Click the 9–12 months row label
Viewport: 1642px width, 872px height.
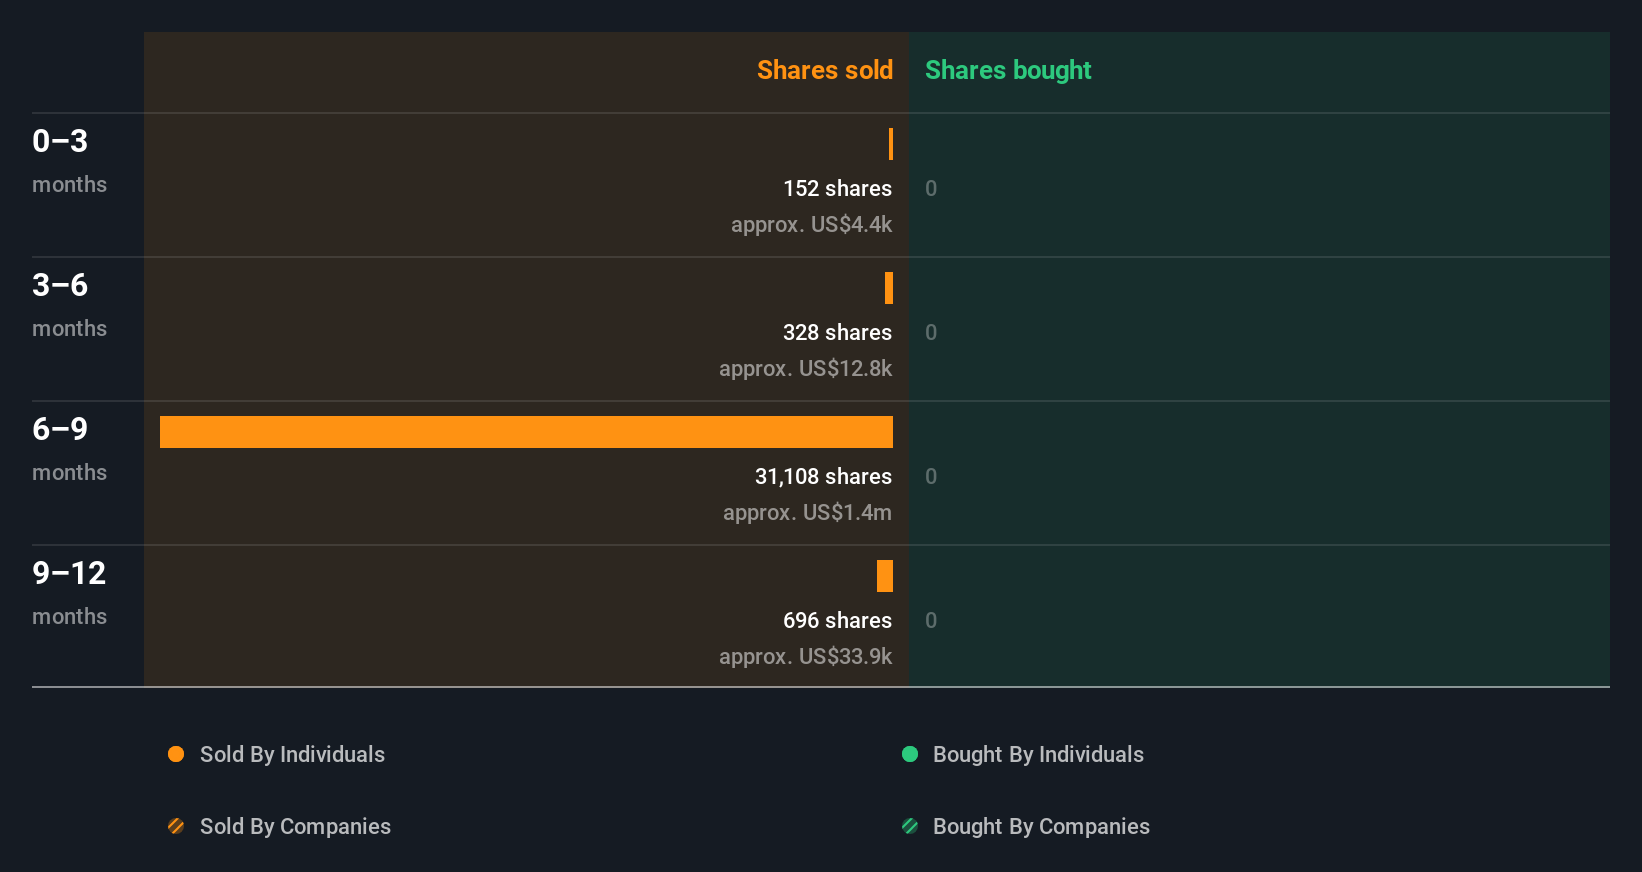69,593
